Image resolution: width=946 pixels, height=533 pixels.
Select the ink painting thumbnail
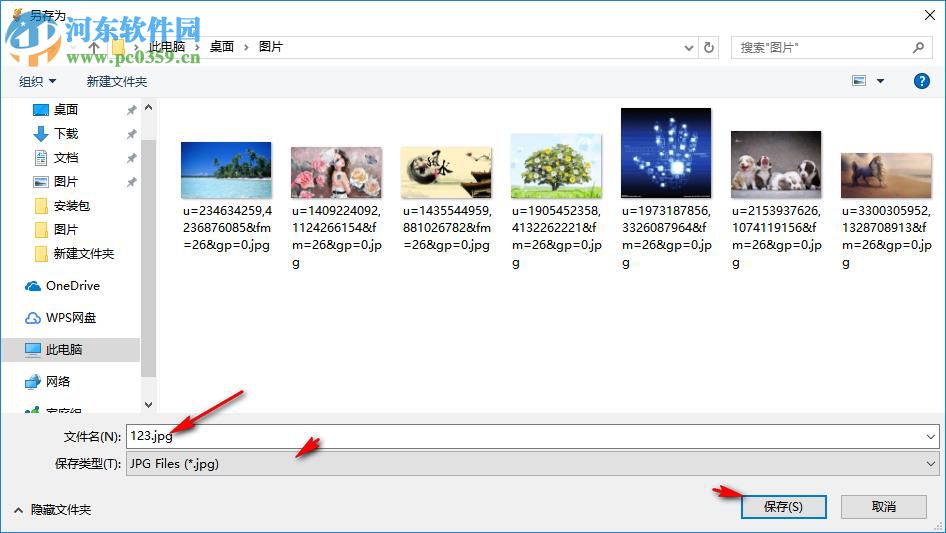click(446, 173)
